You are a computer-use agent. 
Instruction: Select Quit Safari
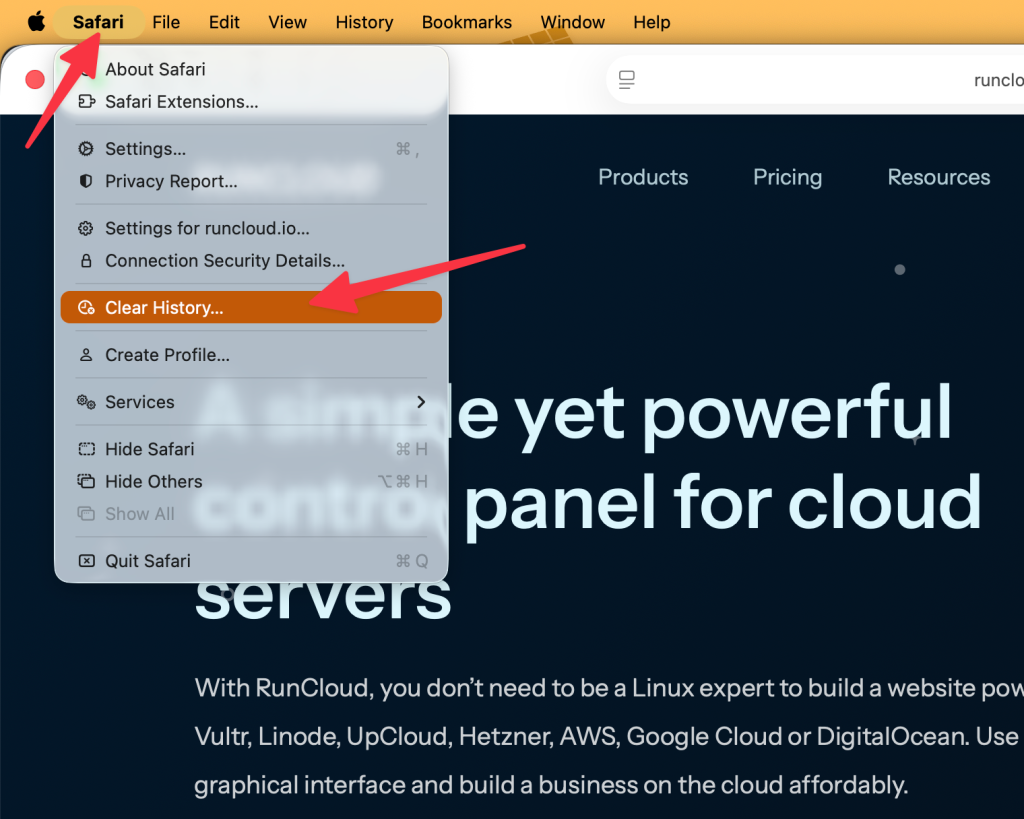pos(150,560)
